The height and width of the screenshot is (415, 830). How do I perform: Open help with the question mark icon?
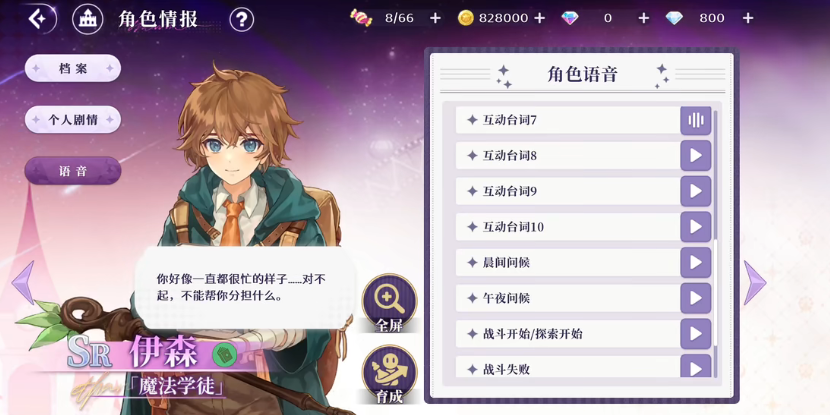[241, 20]
